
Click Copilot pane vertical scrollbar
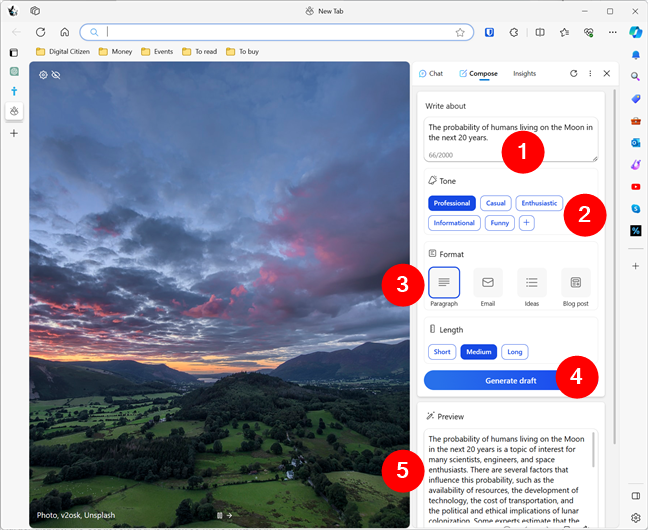point(615,267)
